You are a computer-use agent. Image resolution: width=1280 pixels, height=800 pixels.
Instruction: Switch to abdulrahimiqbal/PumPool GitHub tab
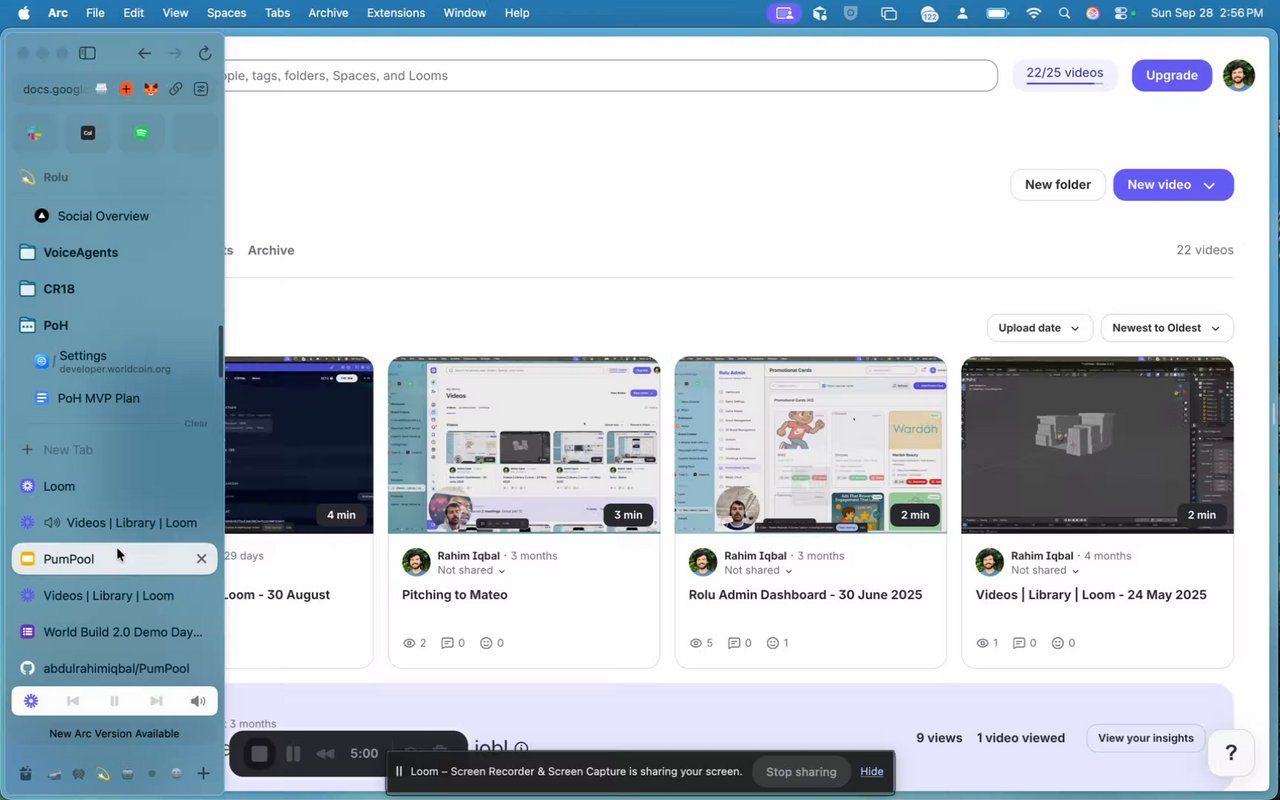pos(114,669)
